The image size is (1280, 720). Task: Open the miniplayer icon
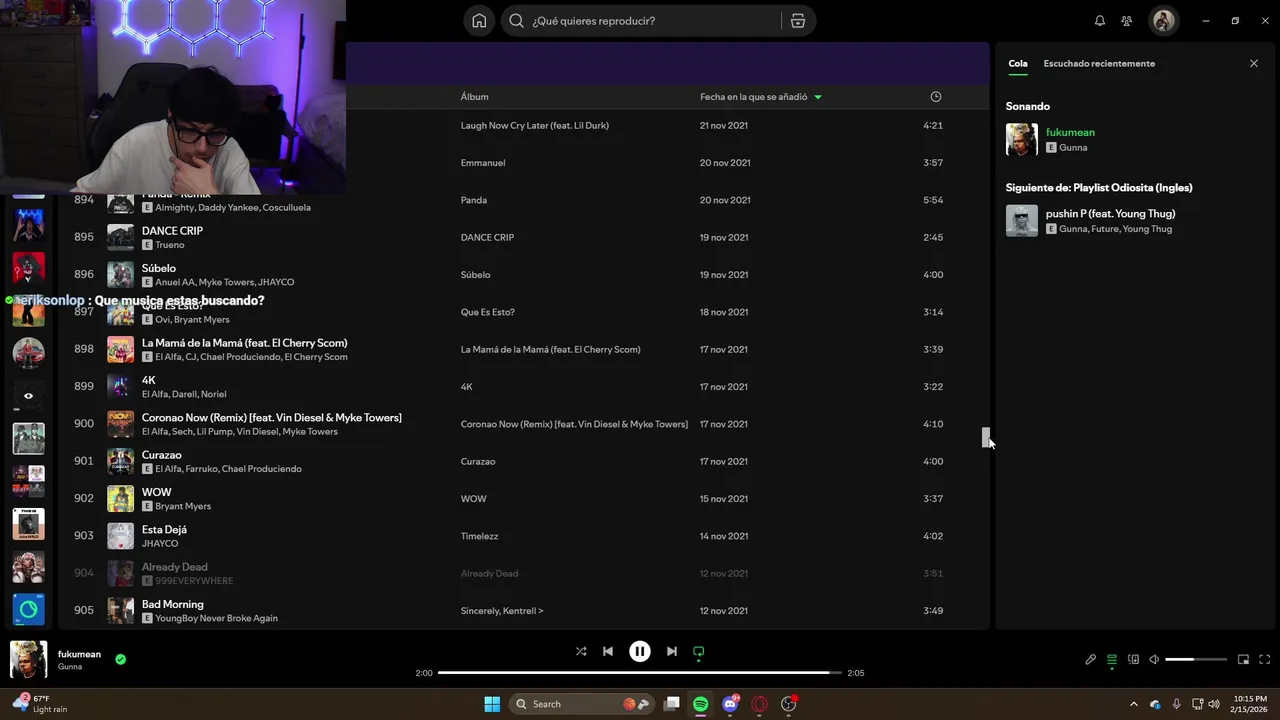(x=1244, y=659)
